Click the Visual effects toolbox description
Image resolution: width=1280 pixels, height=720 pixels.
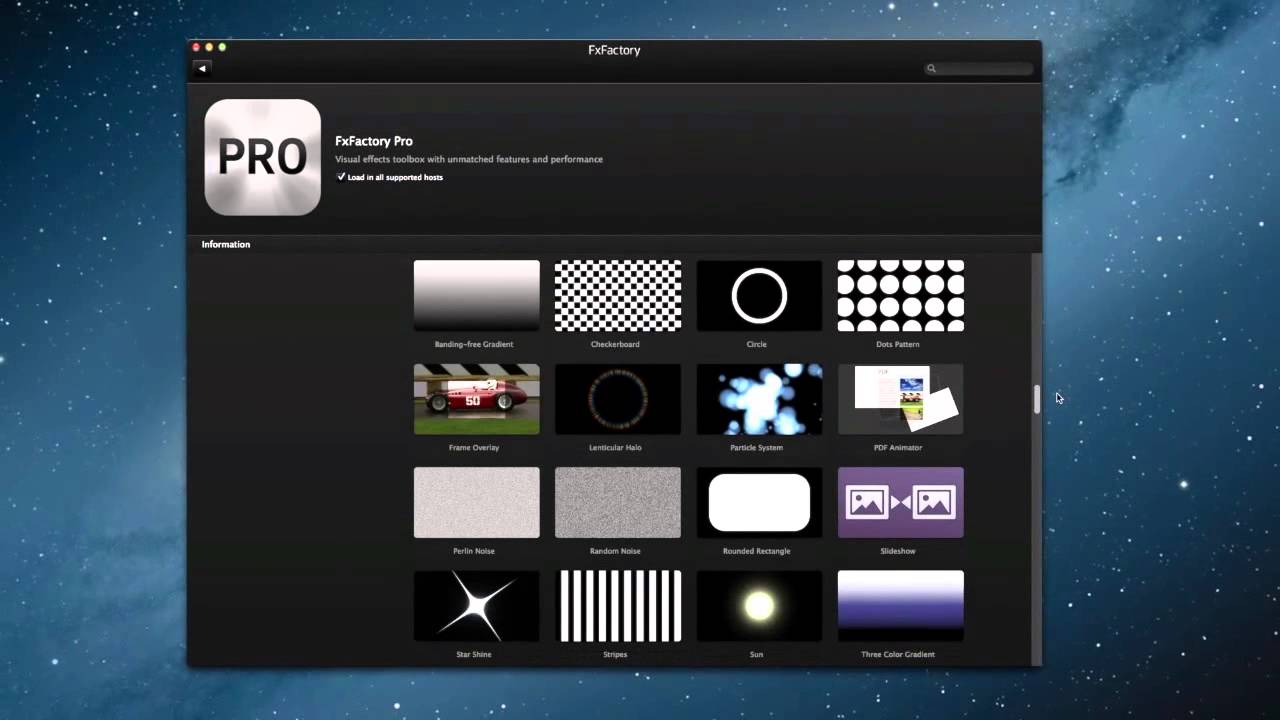point(469,159)
